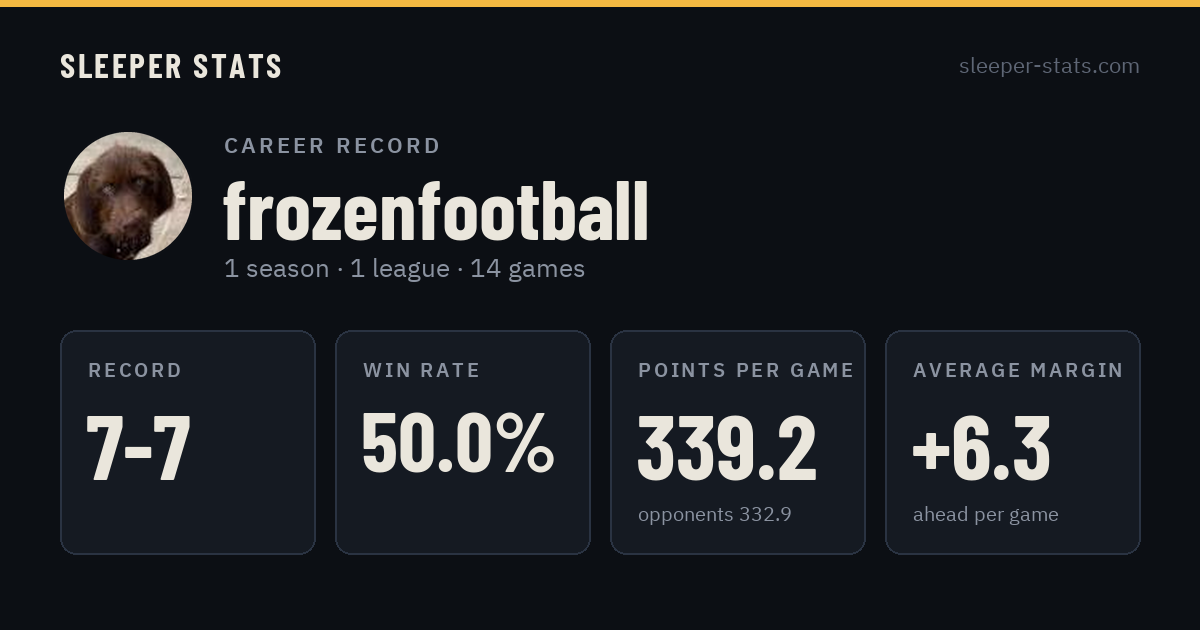Image resolution: width=1200 pixels, height=630 pixels.
Task: Open the Record stat card
Action: (x=188, y=442)
